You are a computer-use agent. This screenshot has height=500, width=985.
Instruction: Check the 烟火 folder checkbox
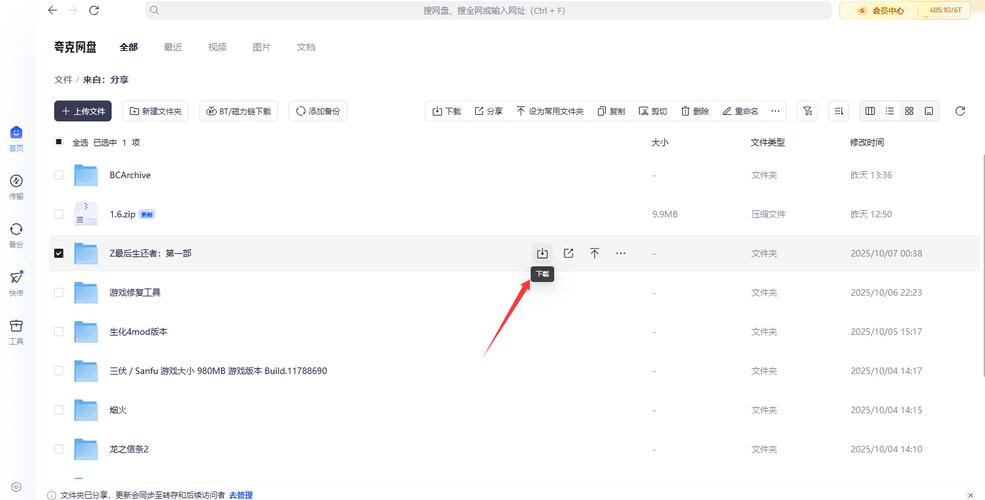[58, 410]
